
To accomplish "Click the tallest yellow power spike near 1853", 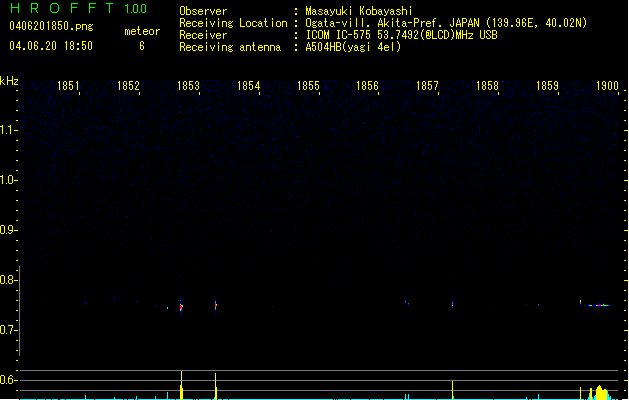I will point(181,385).
